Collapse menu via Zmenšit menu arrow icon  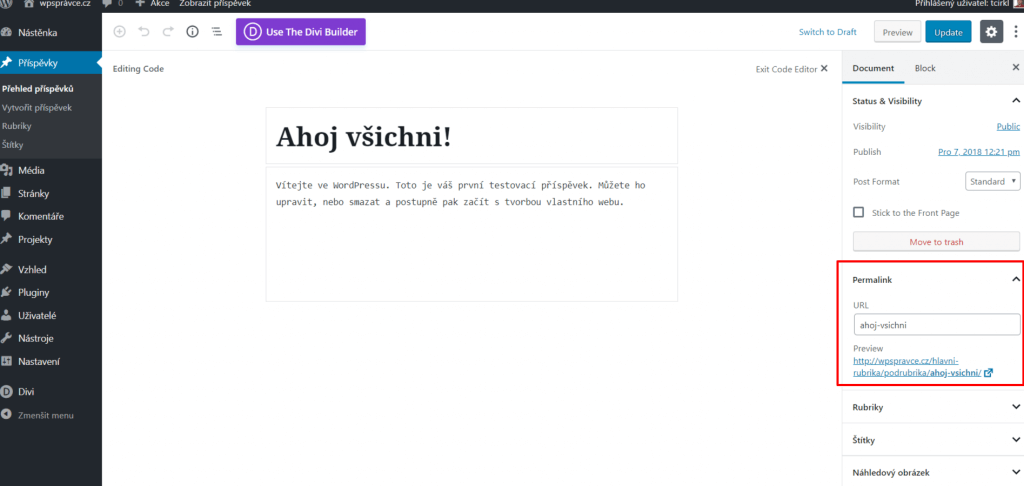7,414
